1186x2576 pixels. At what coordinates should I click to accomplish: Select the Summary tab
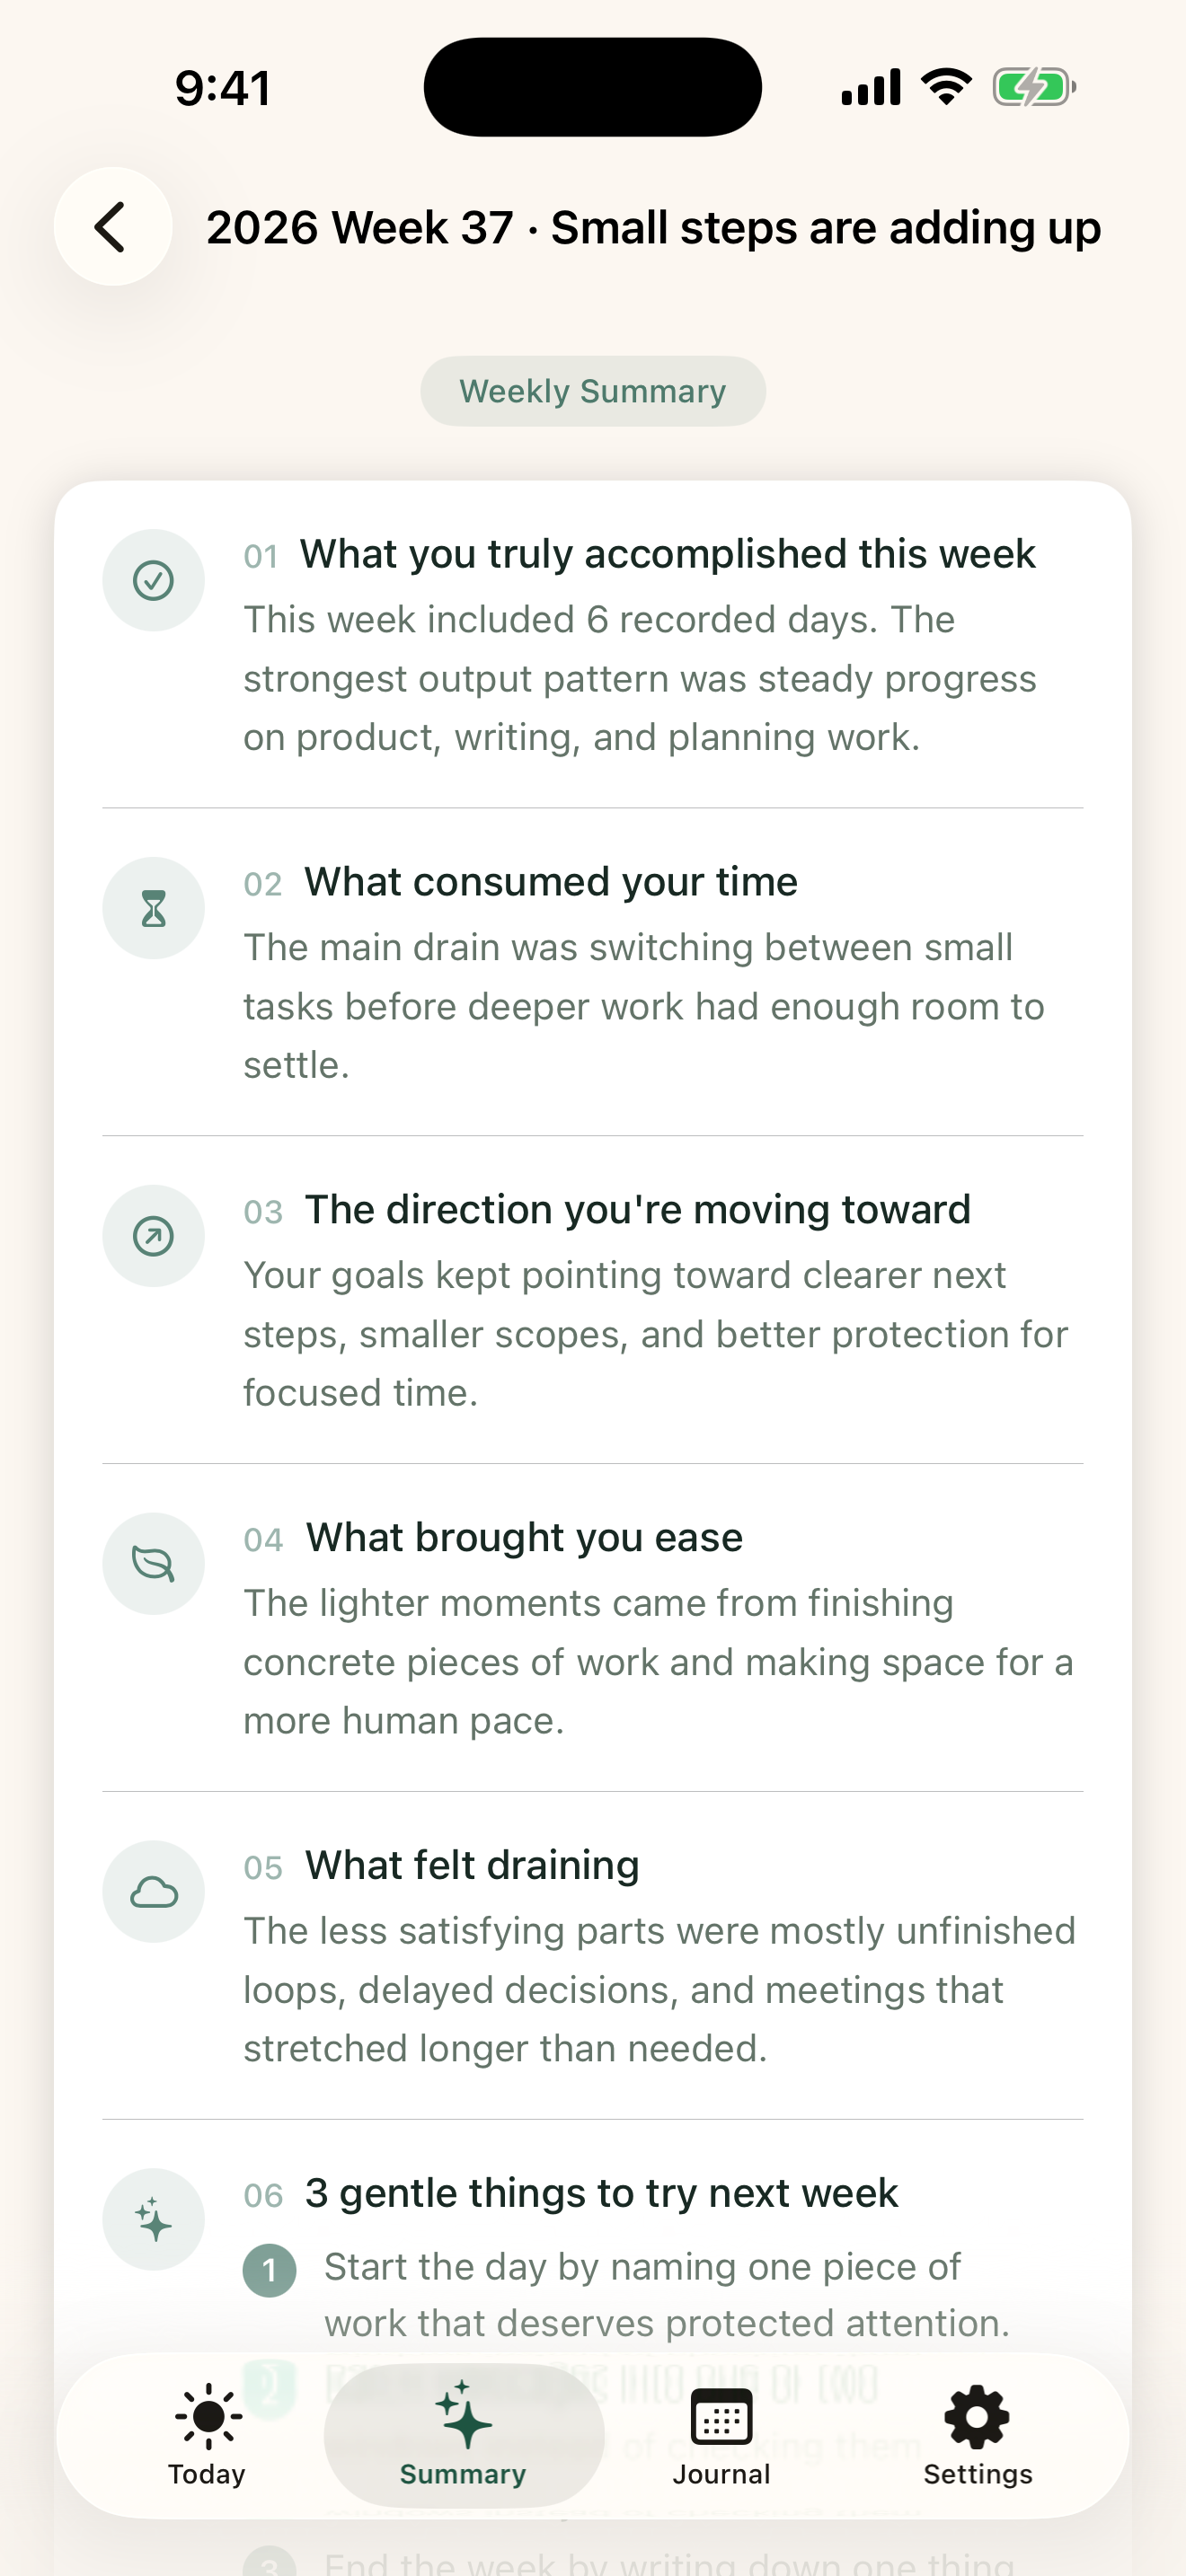click(x=464, y=2436)
